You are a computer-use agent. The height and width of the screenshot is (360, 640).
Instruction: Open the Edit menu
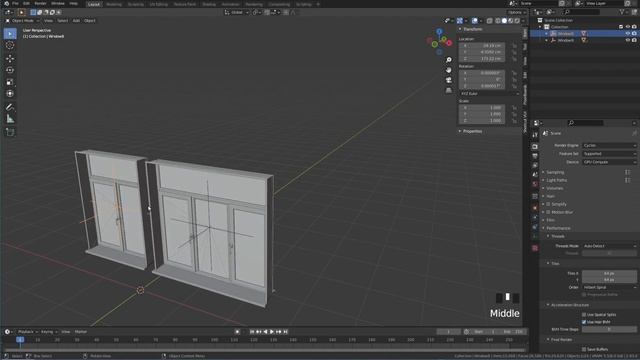pyautogui.click(x=26, y=4)
